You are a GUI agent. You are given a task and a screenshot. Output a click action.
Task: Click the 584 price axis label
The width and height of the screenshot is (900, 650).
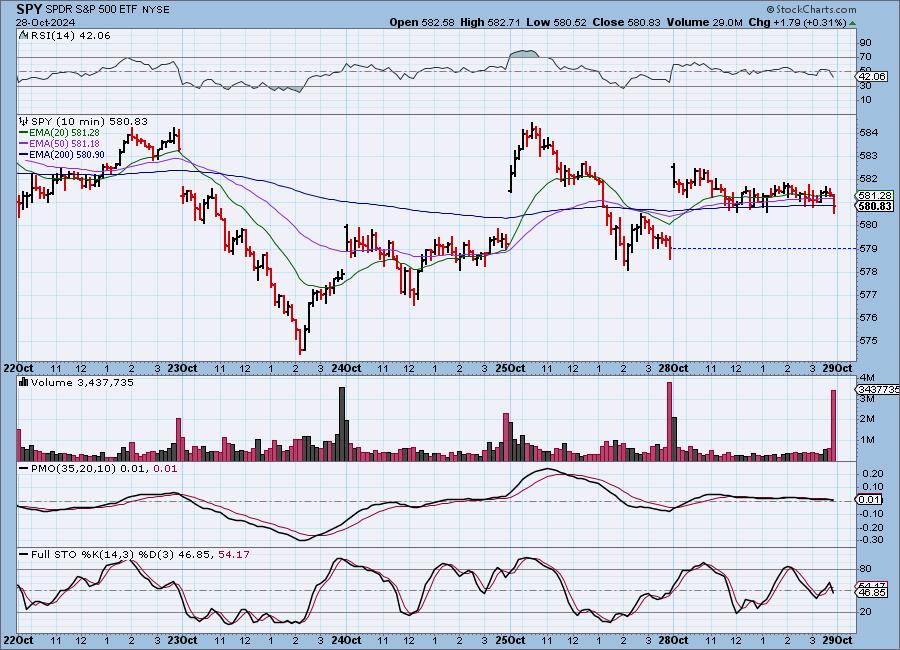coord(868,133)
